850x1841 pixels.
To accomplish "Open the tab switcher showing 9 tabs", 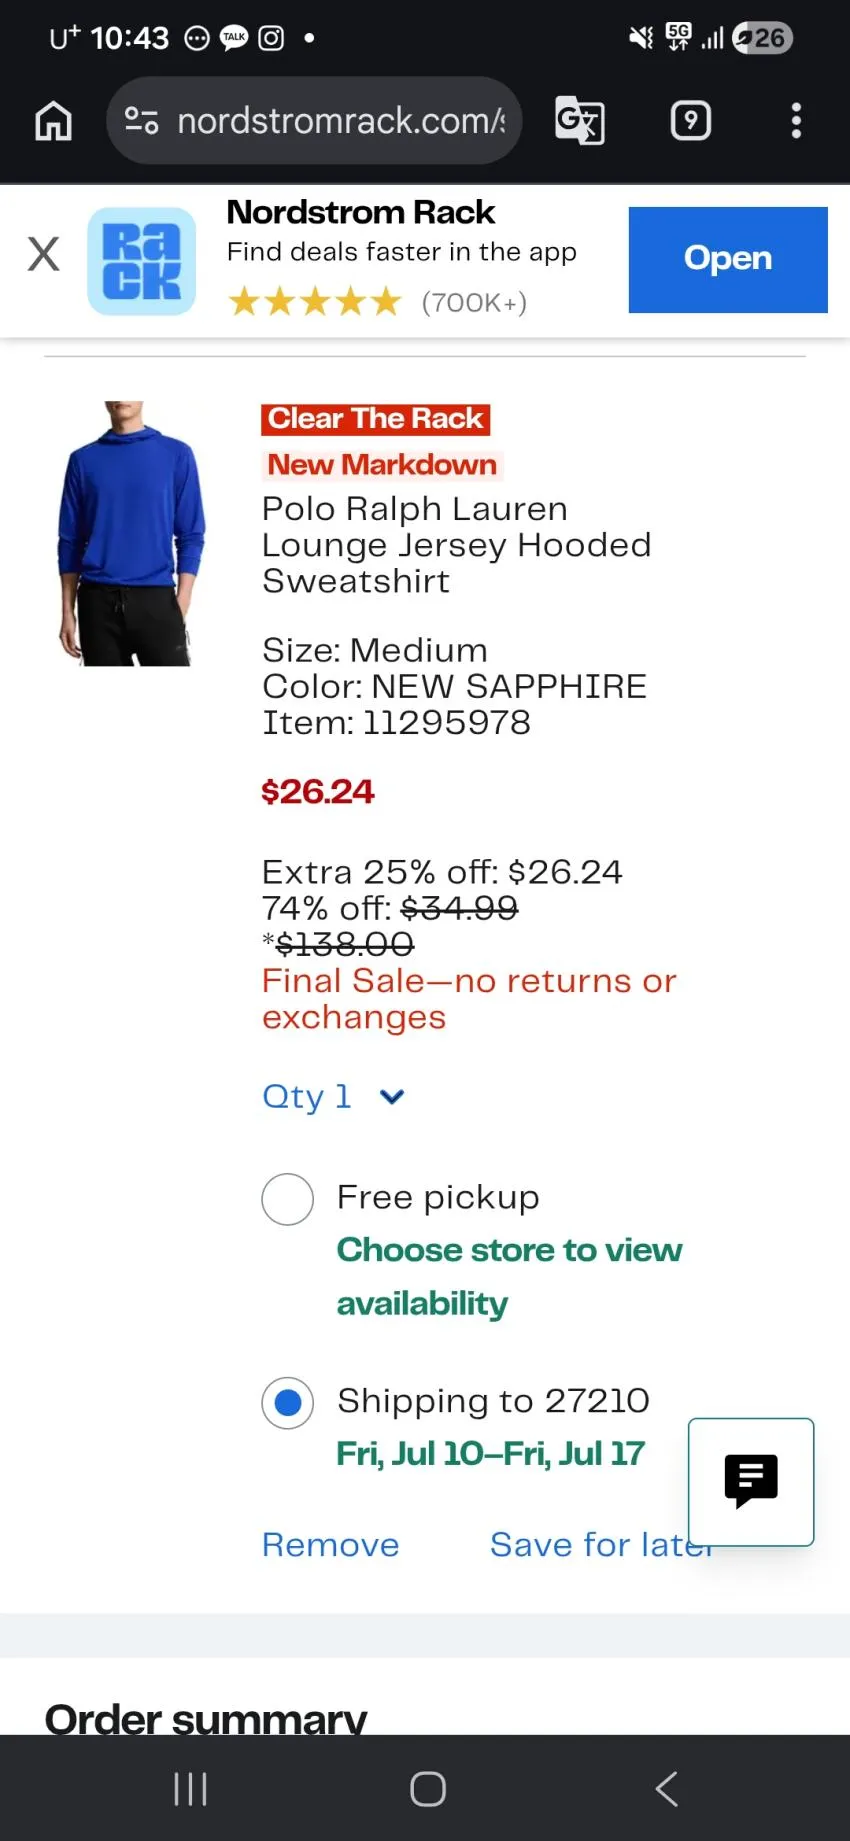I will [x=691, y=121].
